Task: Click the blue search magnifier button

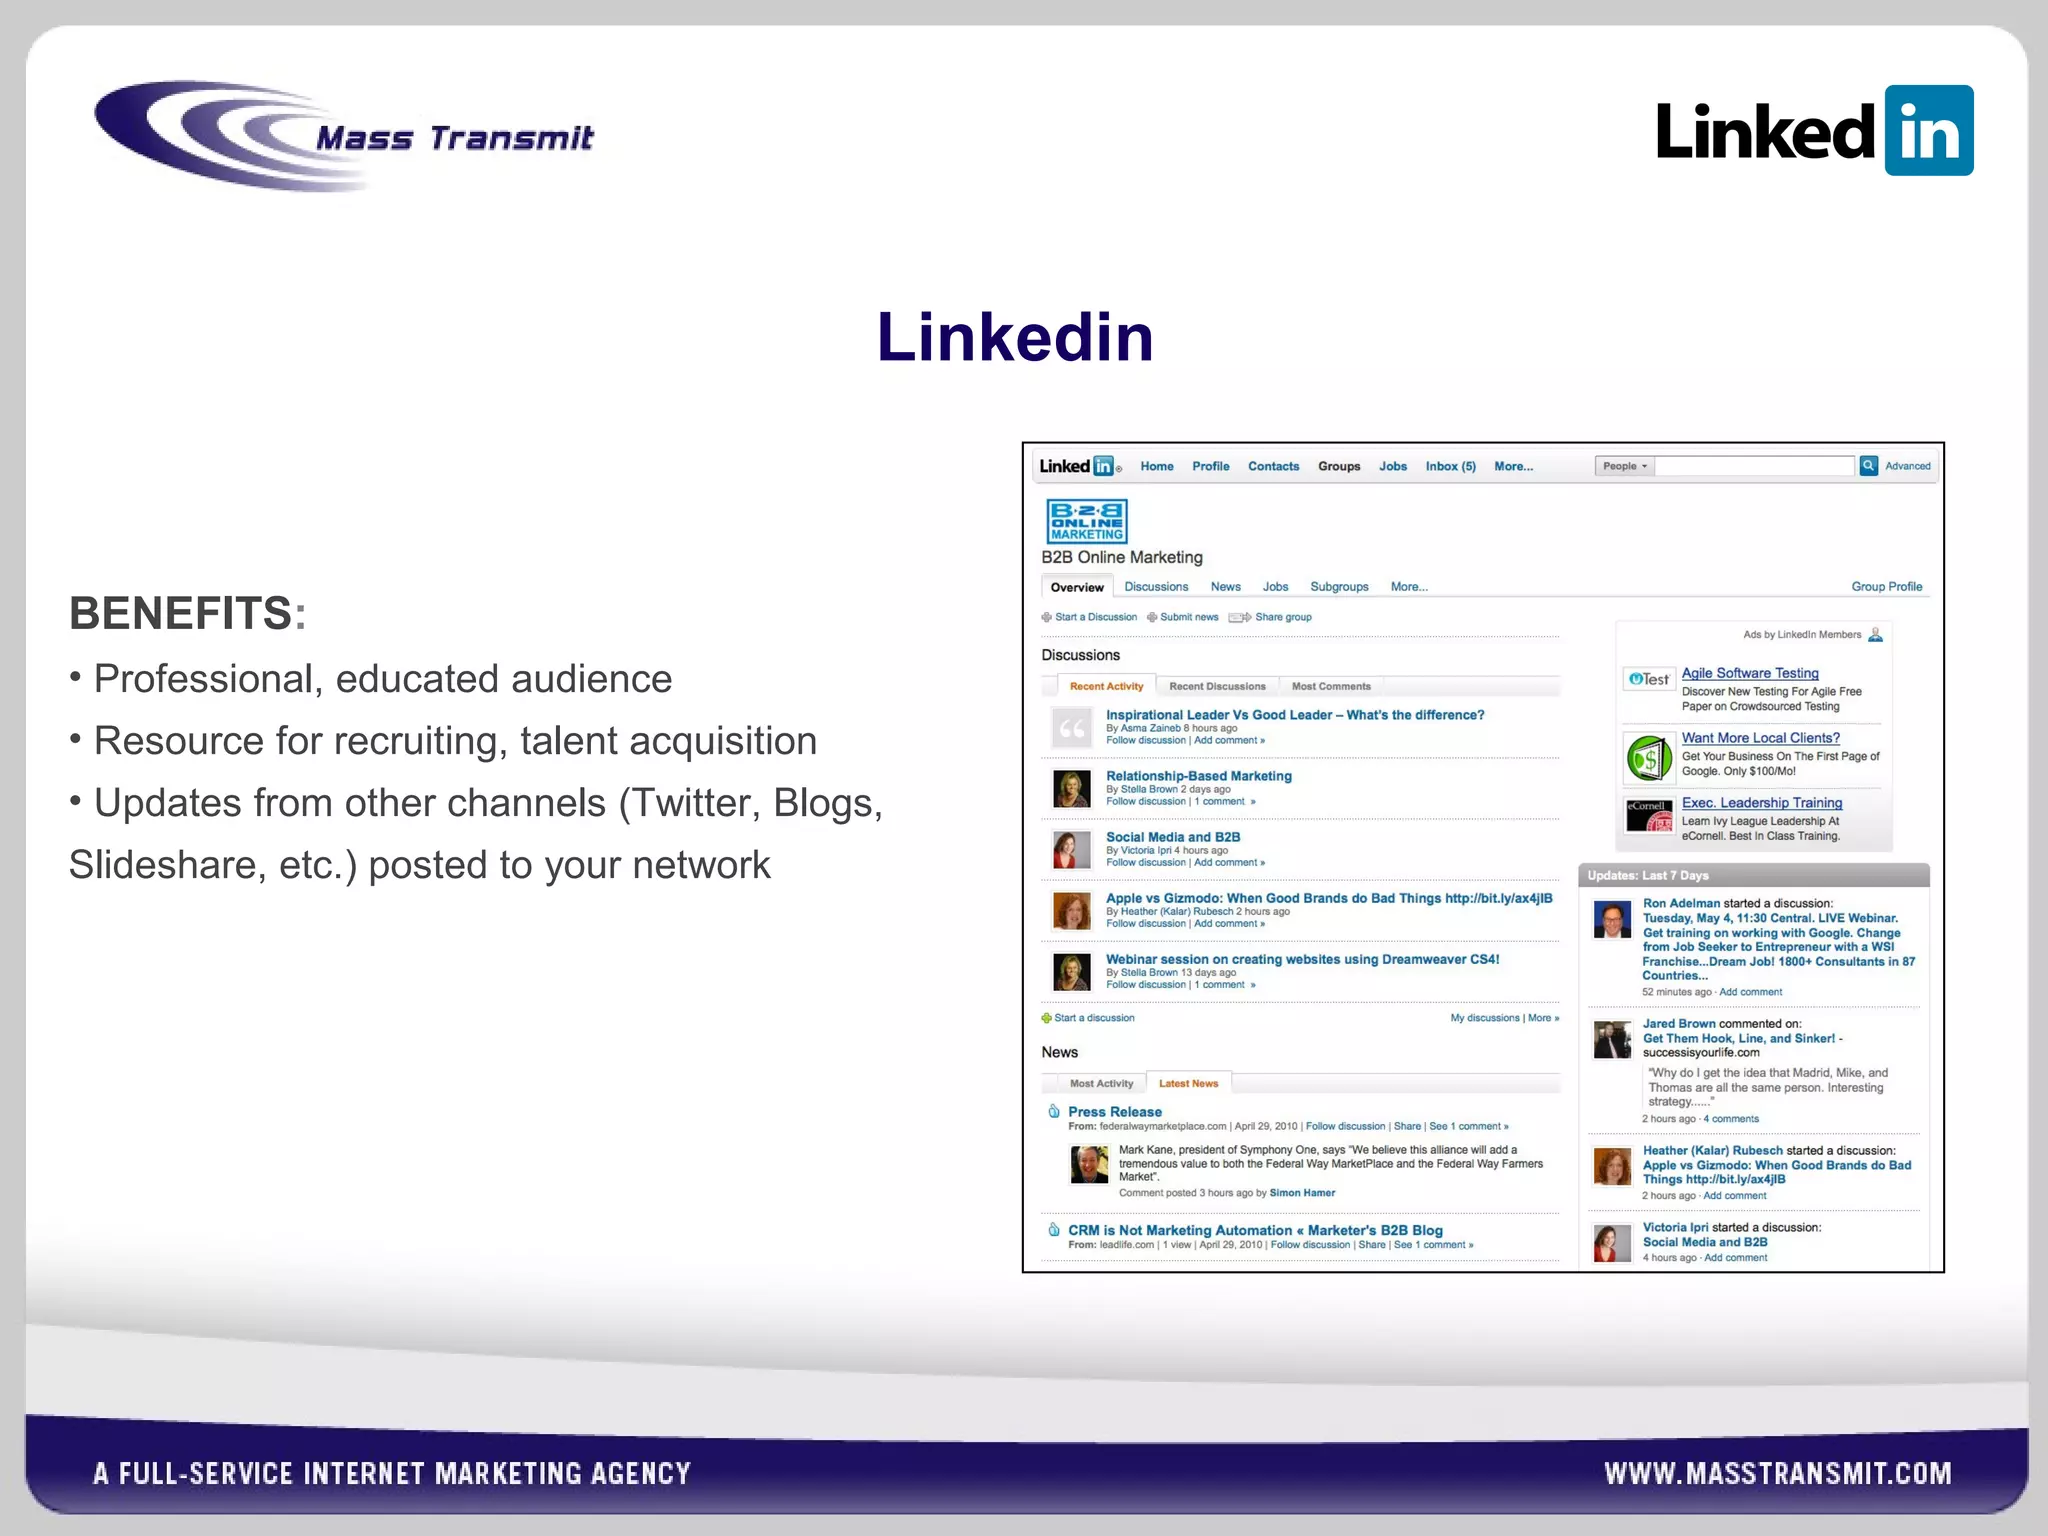Action: pos(1868,466)
